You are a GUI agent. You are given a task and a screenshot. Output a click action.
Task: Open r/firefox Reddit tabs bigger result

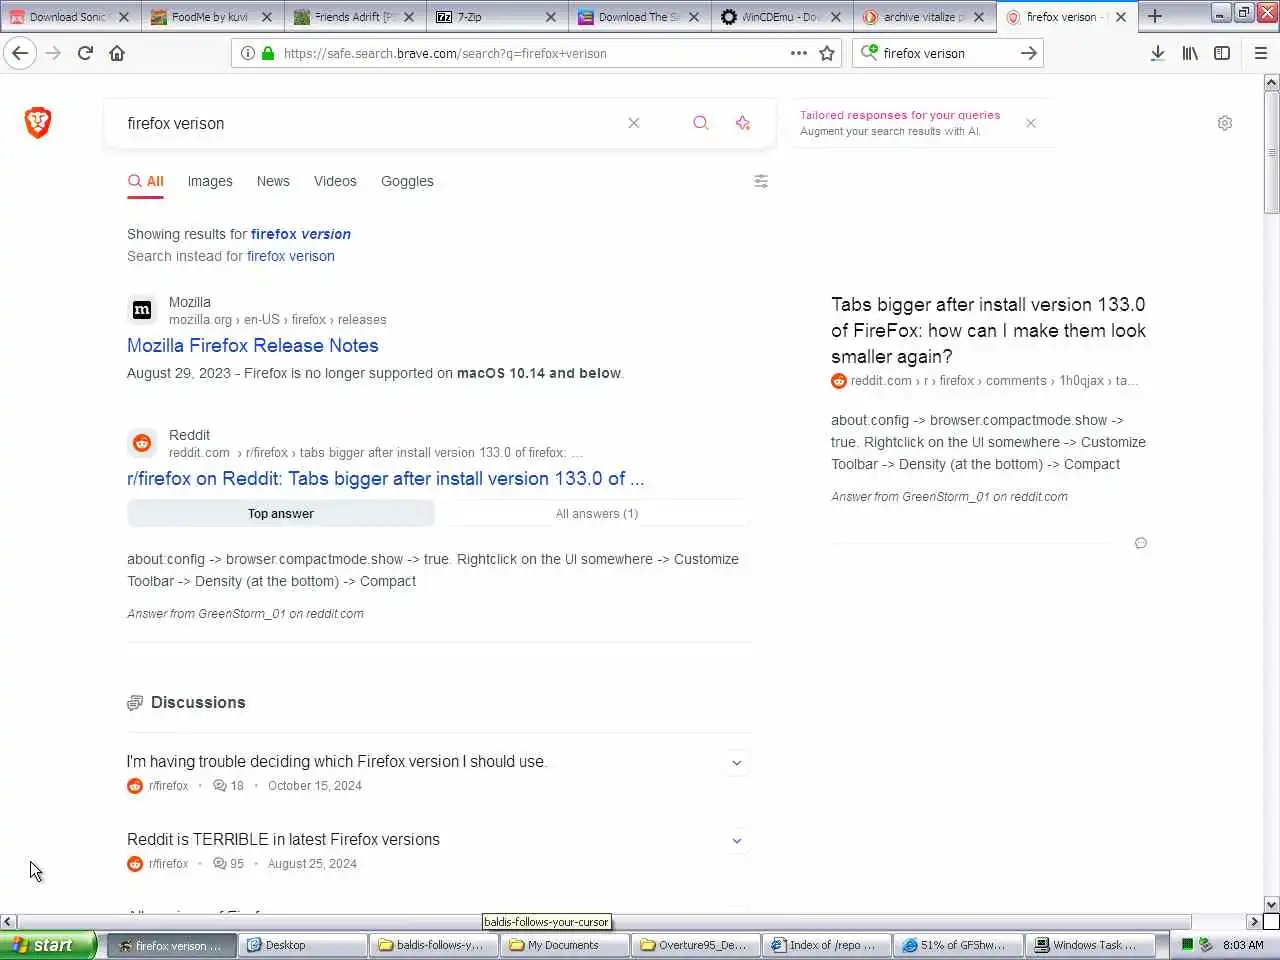(386, 478)
